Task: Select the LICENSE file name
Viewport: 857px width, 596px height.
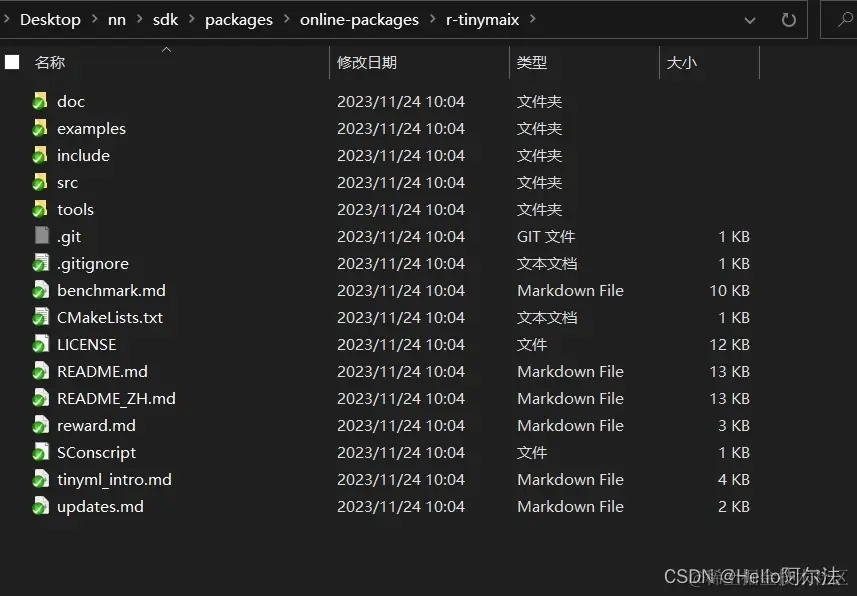Action: 86,344
